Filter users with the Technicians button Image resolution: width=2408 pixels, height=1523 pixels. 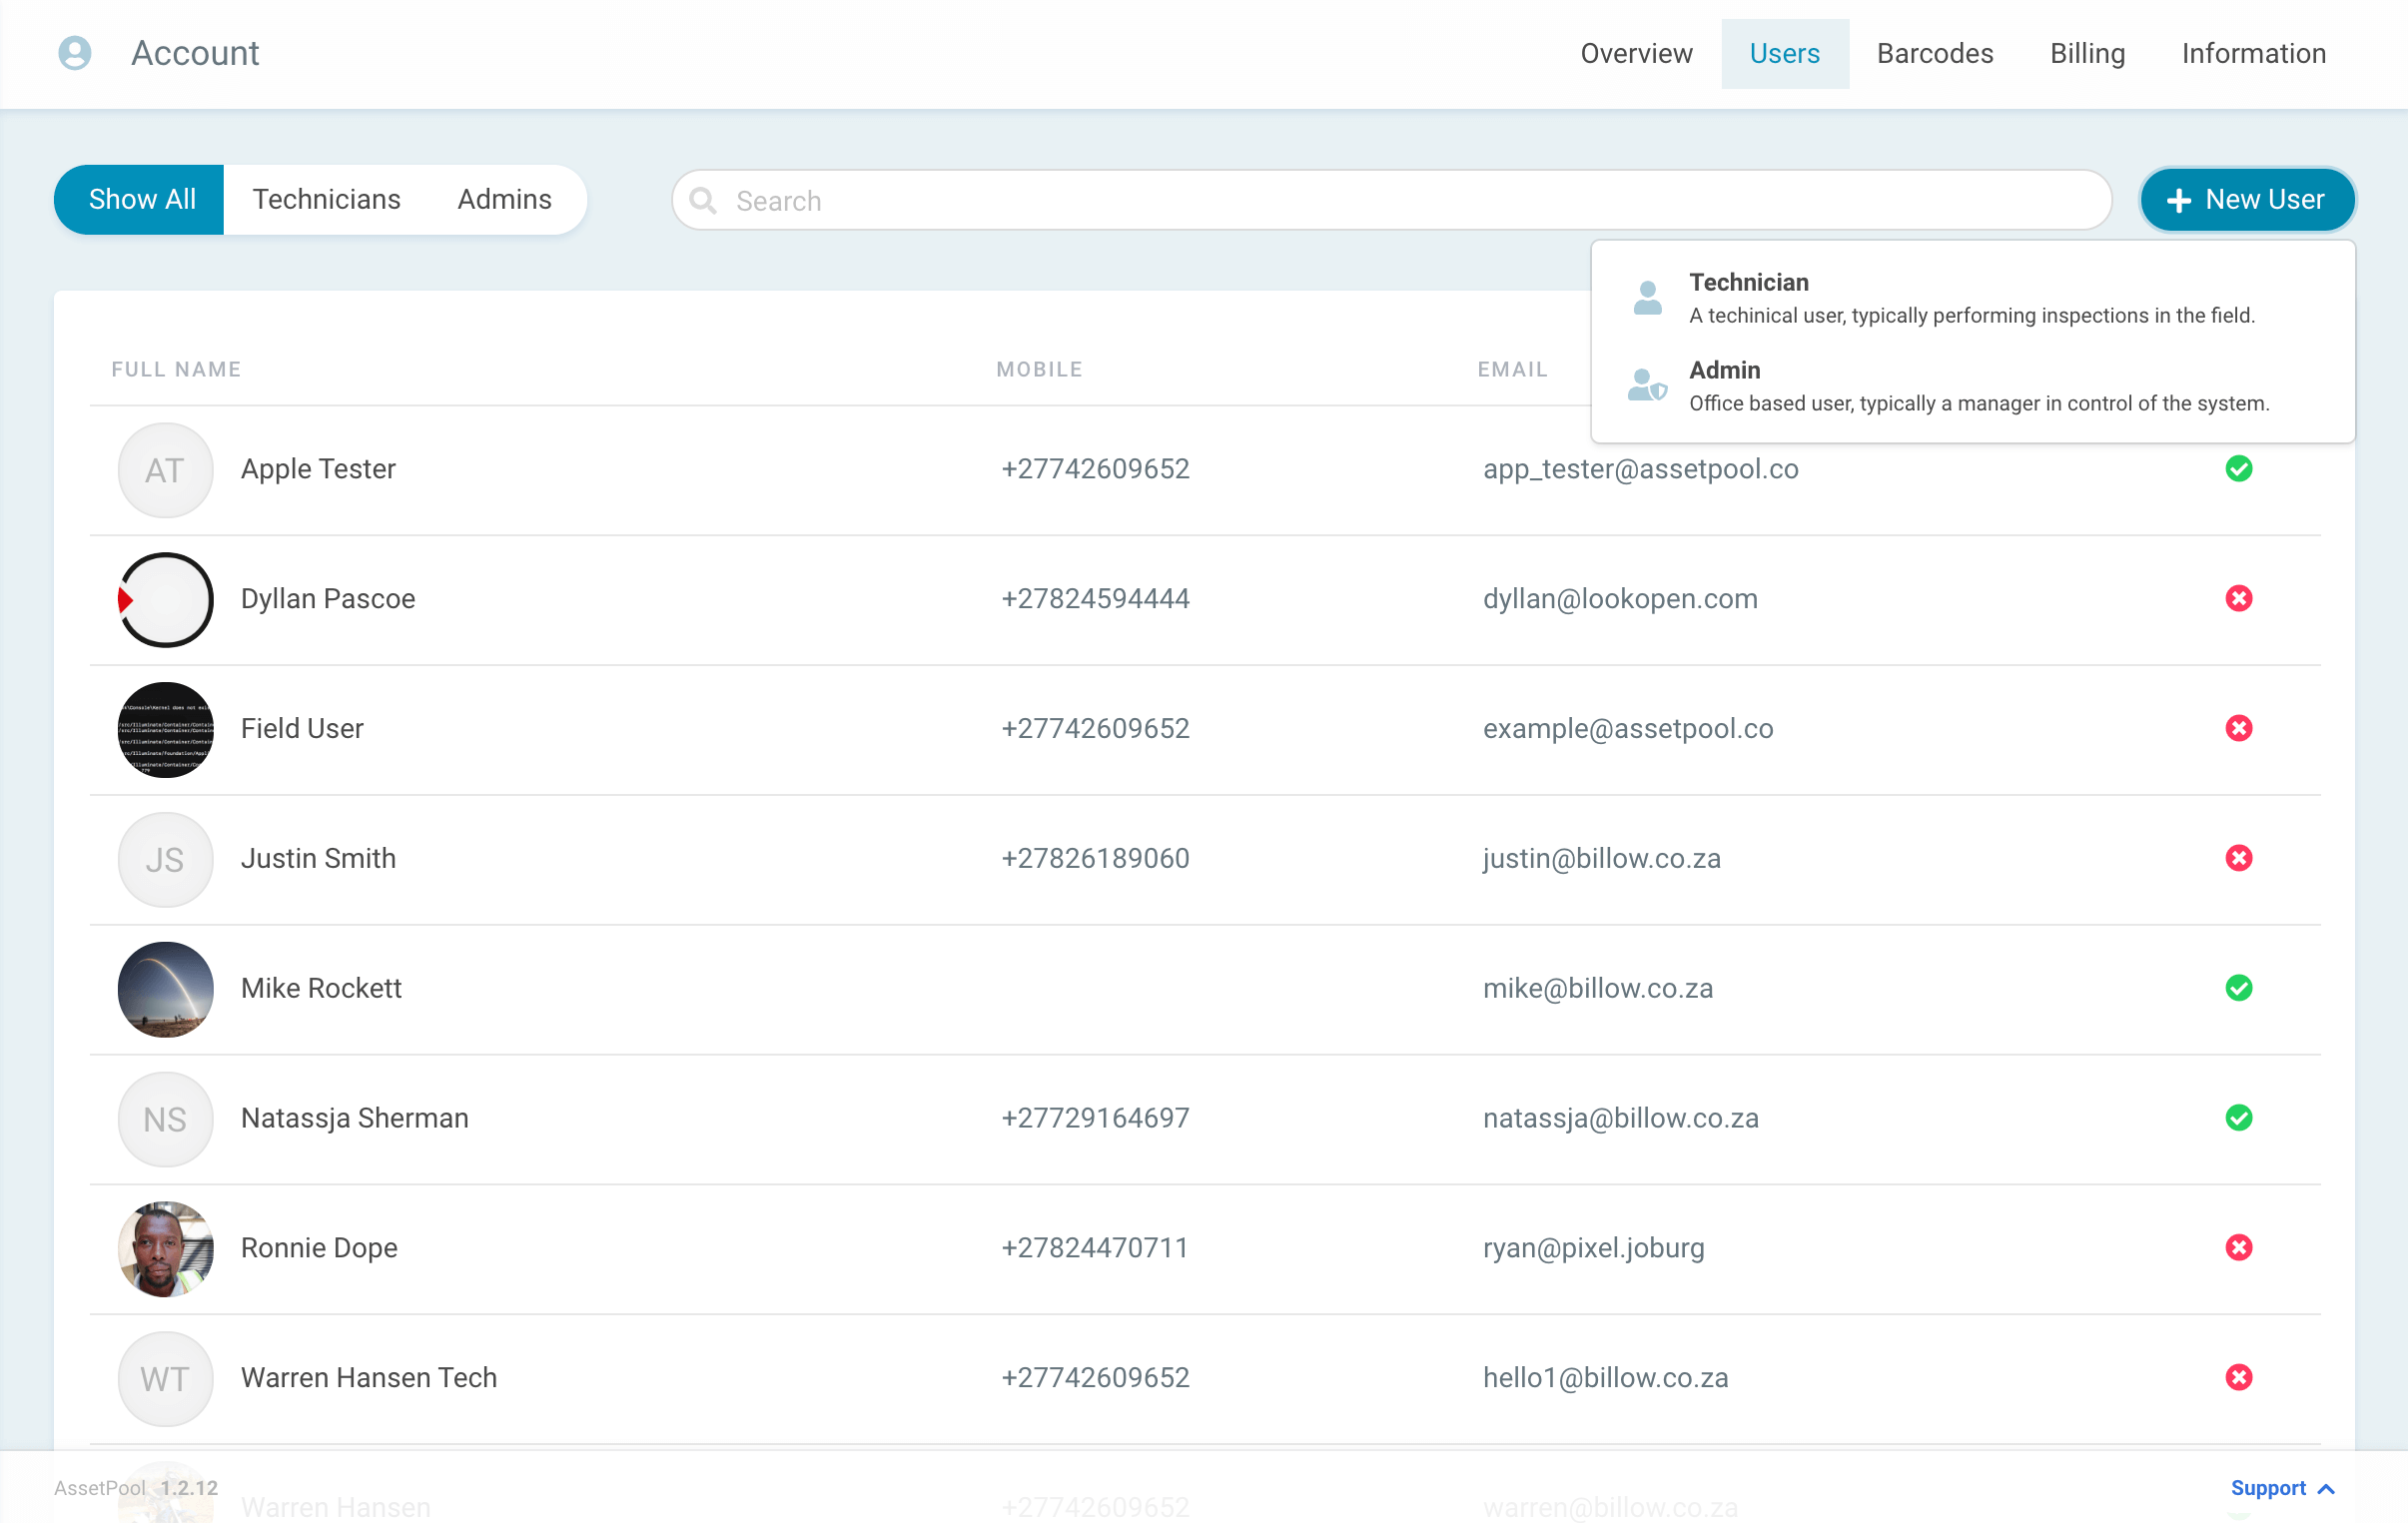pyautogui.click(x=326, y=199)
